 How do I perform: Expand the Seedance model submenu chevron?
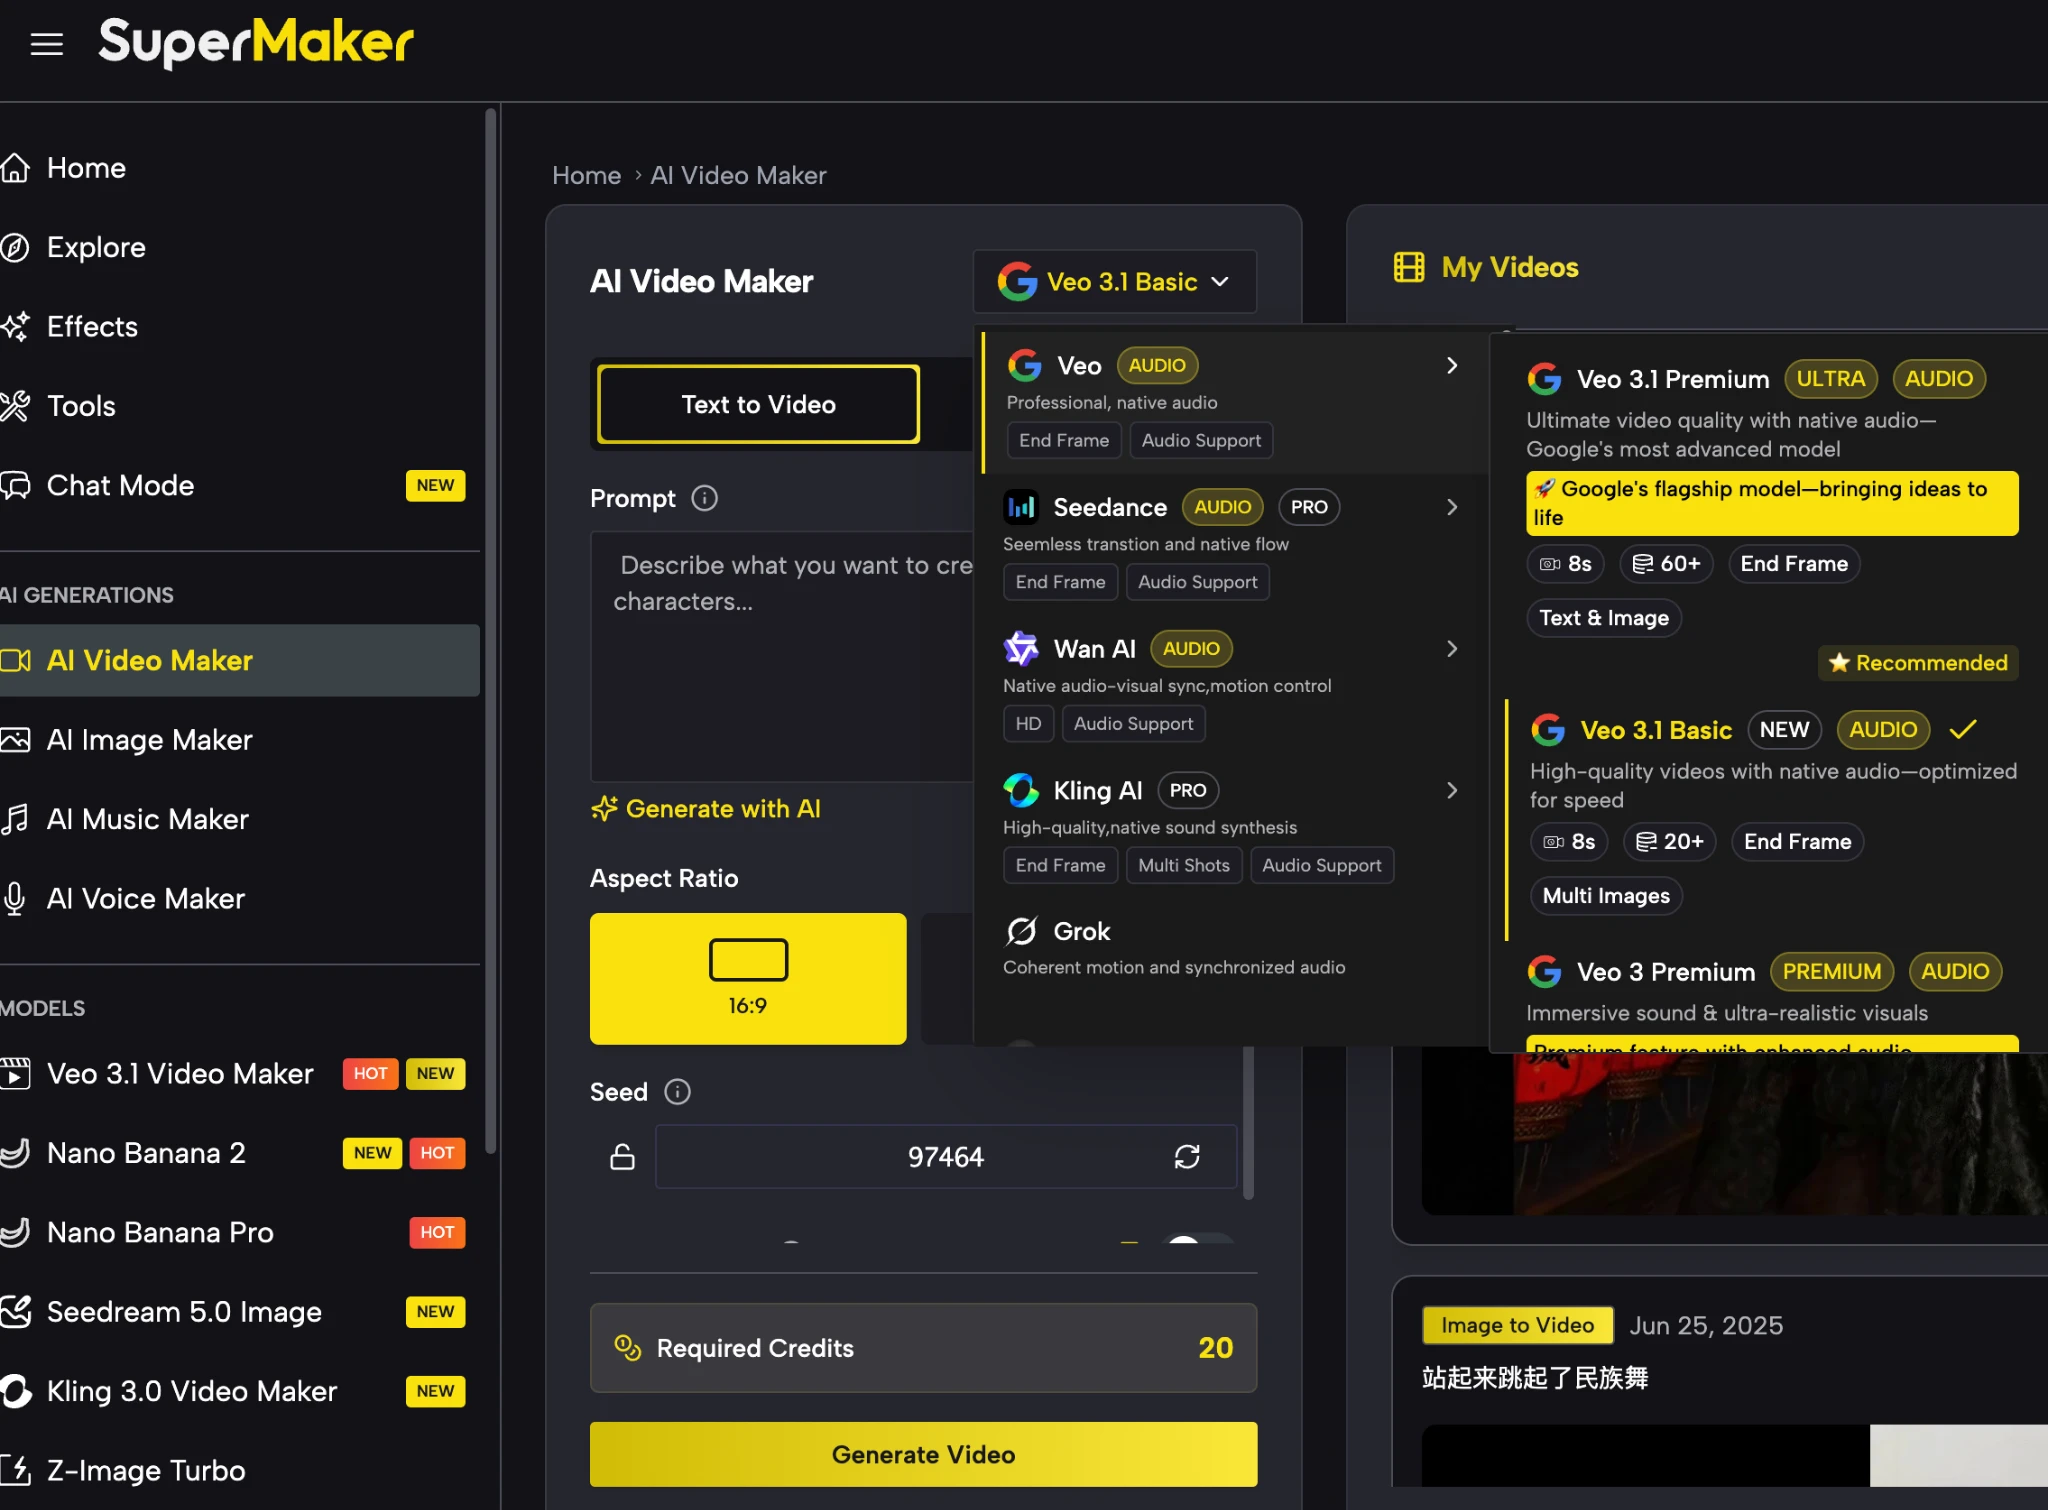point(1451,507)
